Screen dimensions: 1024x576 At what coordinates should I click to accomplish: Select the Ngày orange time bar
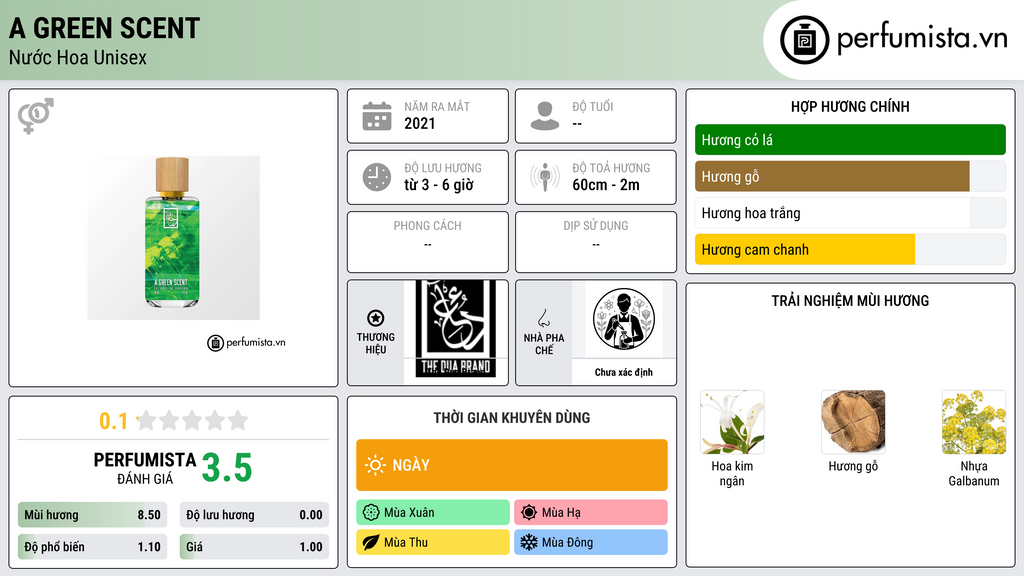tap(512, 465)
